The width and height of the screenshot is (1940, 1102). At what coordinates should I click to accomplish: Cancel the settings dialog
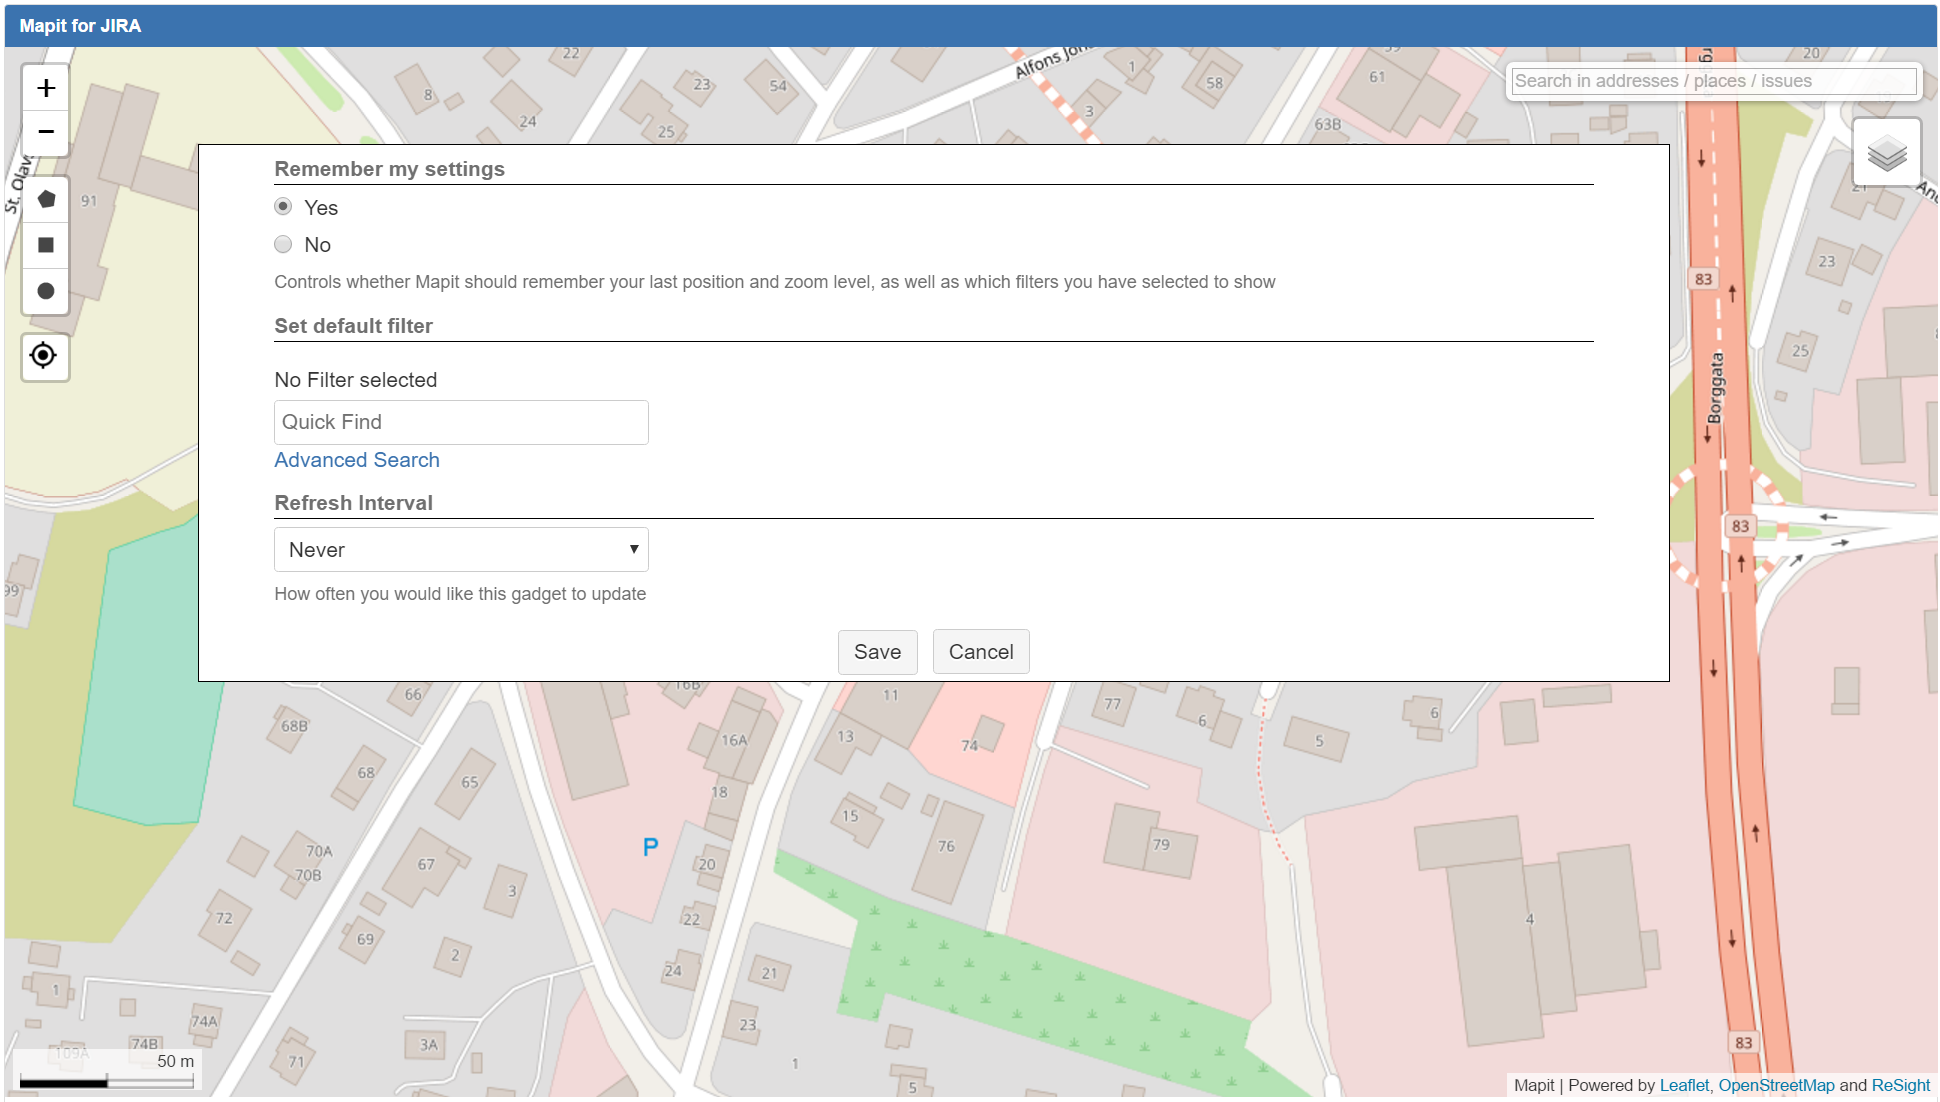(980, 652)
